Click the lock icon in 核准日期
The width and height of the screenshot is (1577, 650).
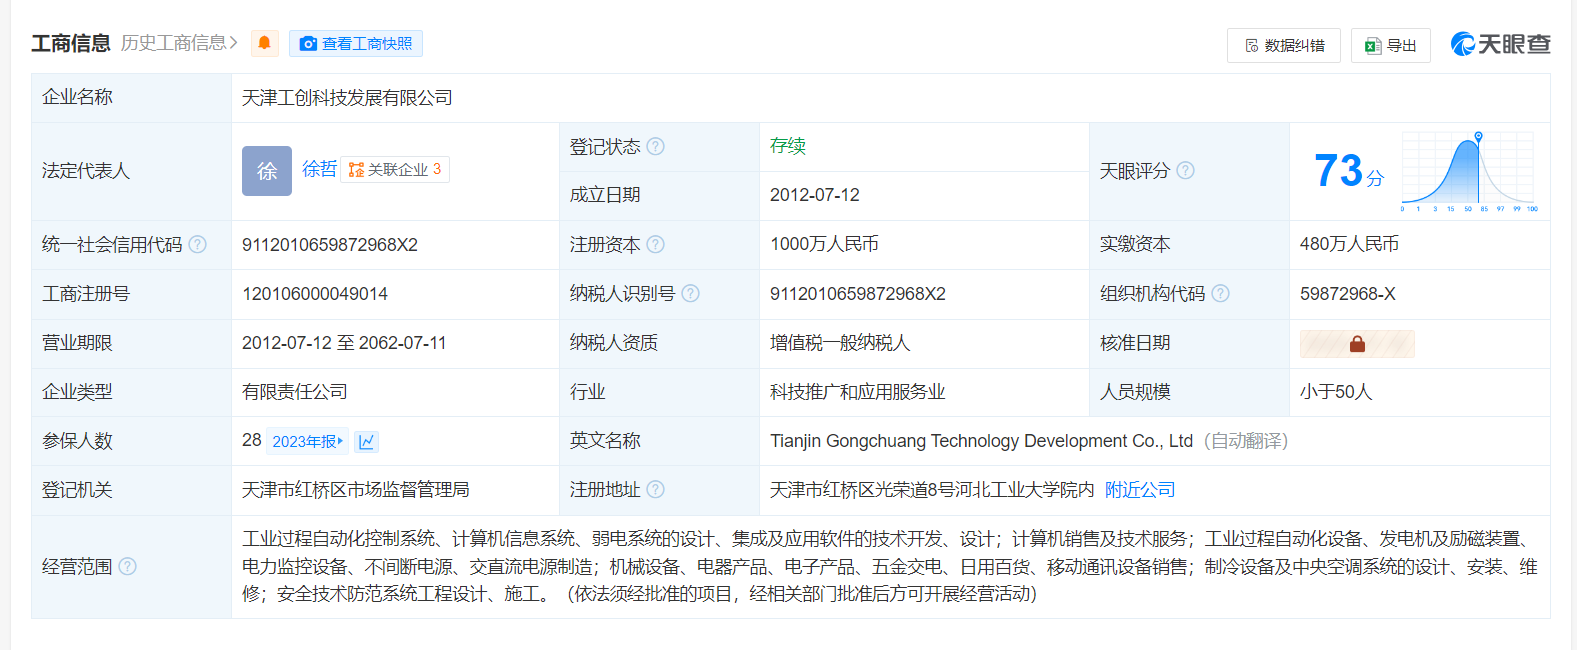pos(1357,344)
